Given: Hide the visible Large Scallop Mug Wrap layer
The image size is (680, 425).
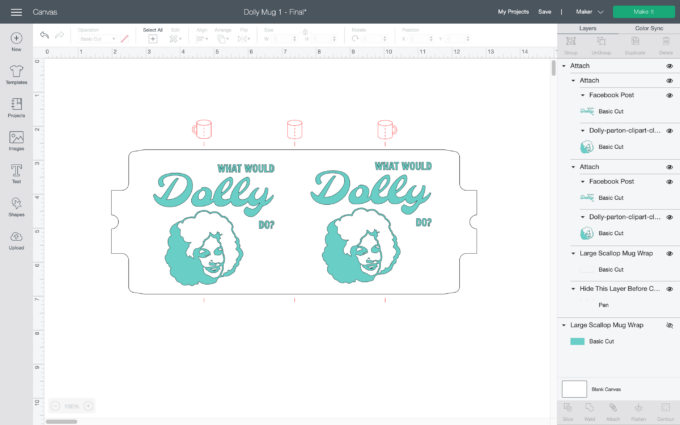Looking at the screenshot, I should click(670, 253).
